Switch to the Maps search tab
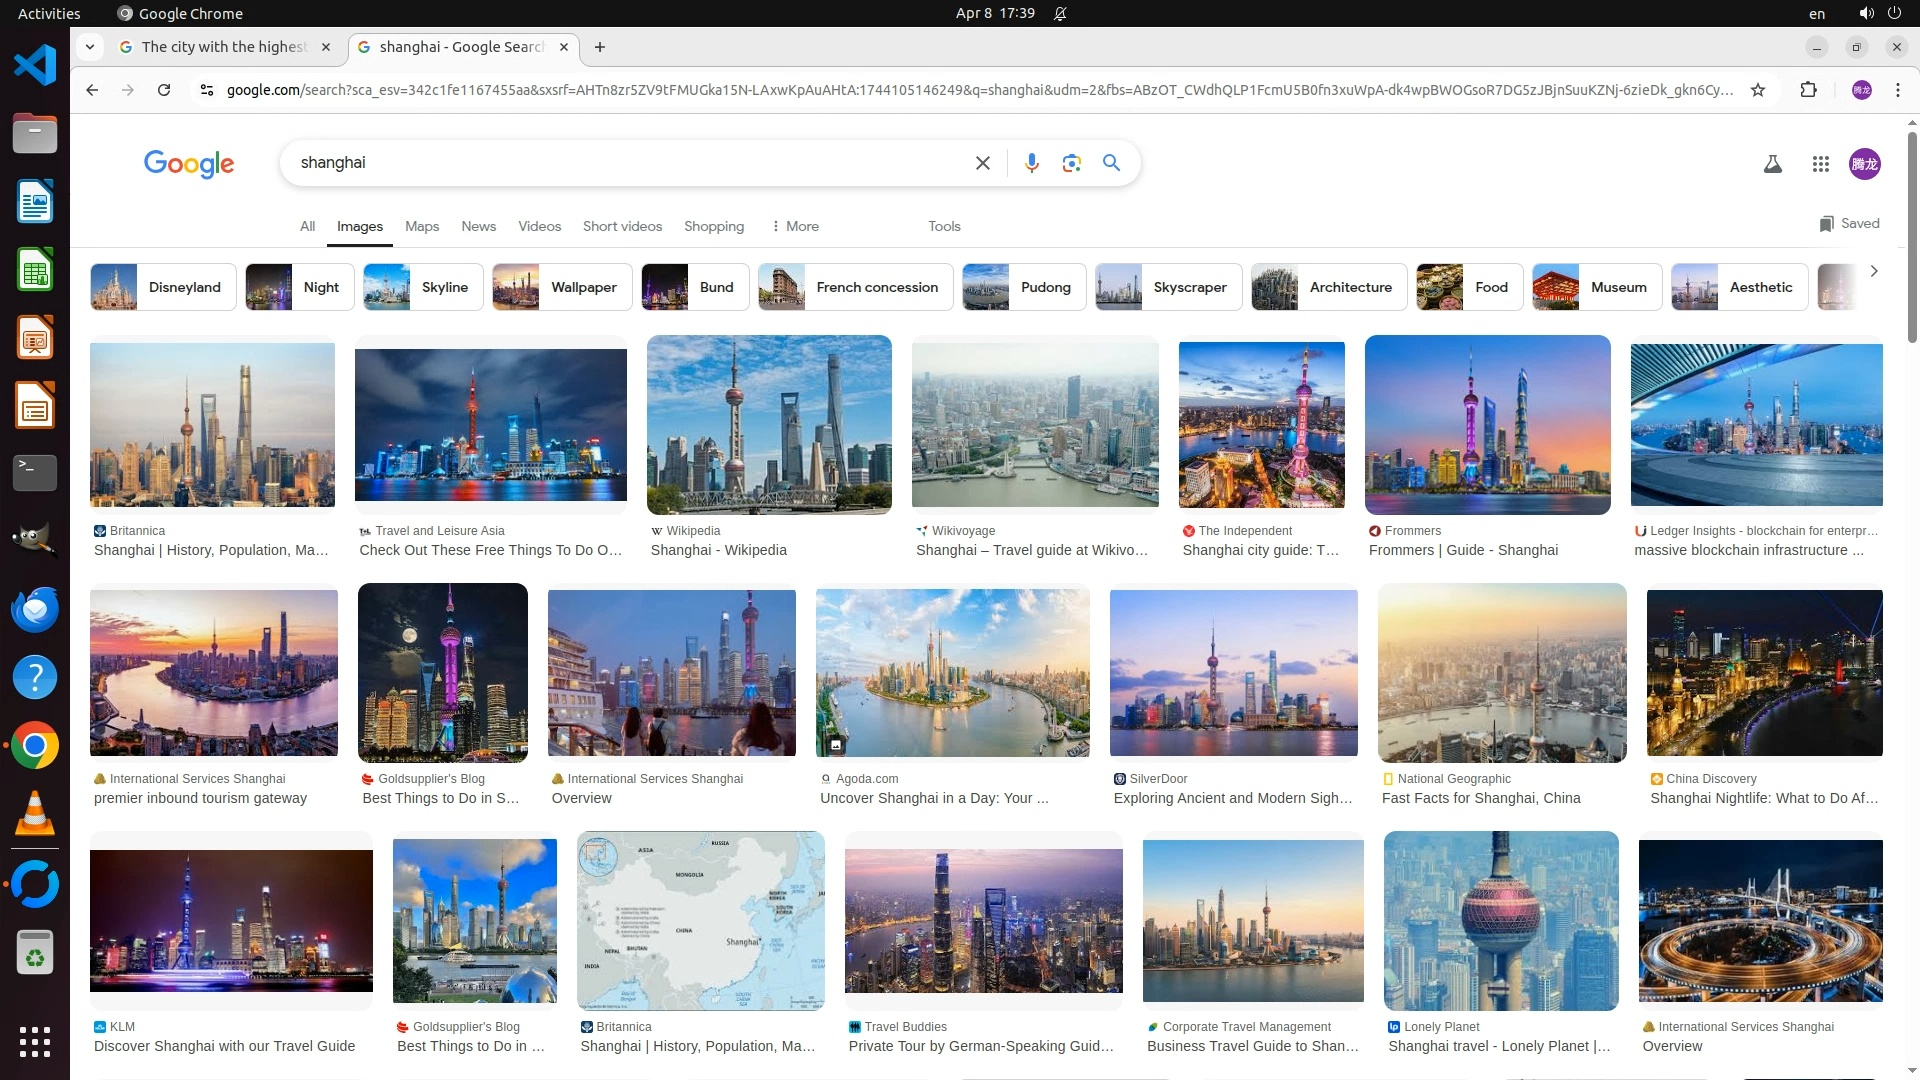 tap(421, 226)
